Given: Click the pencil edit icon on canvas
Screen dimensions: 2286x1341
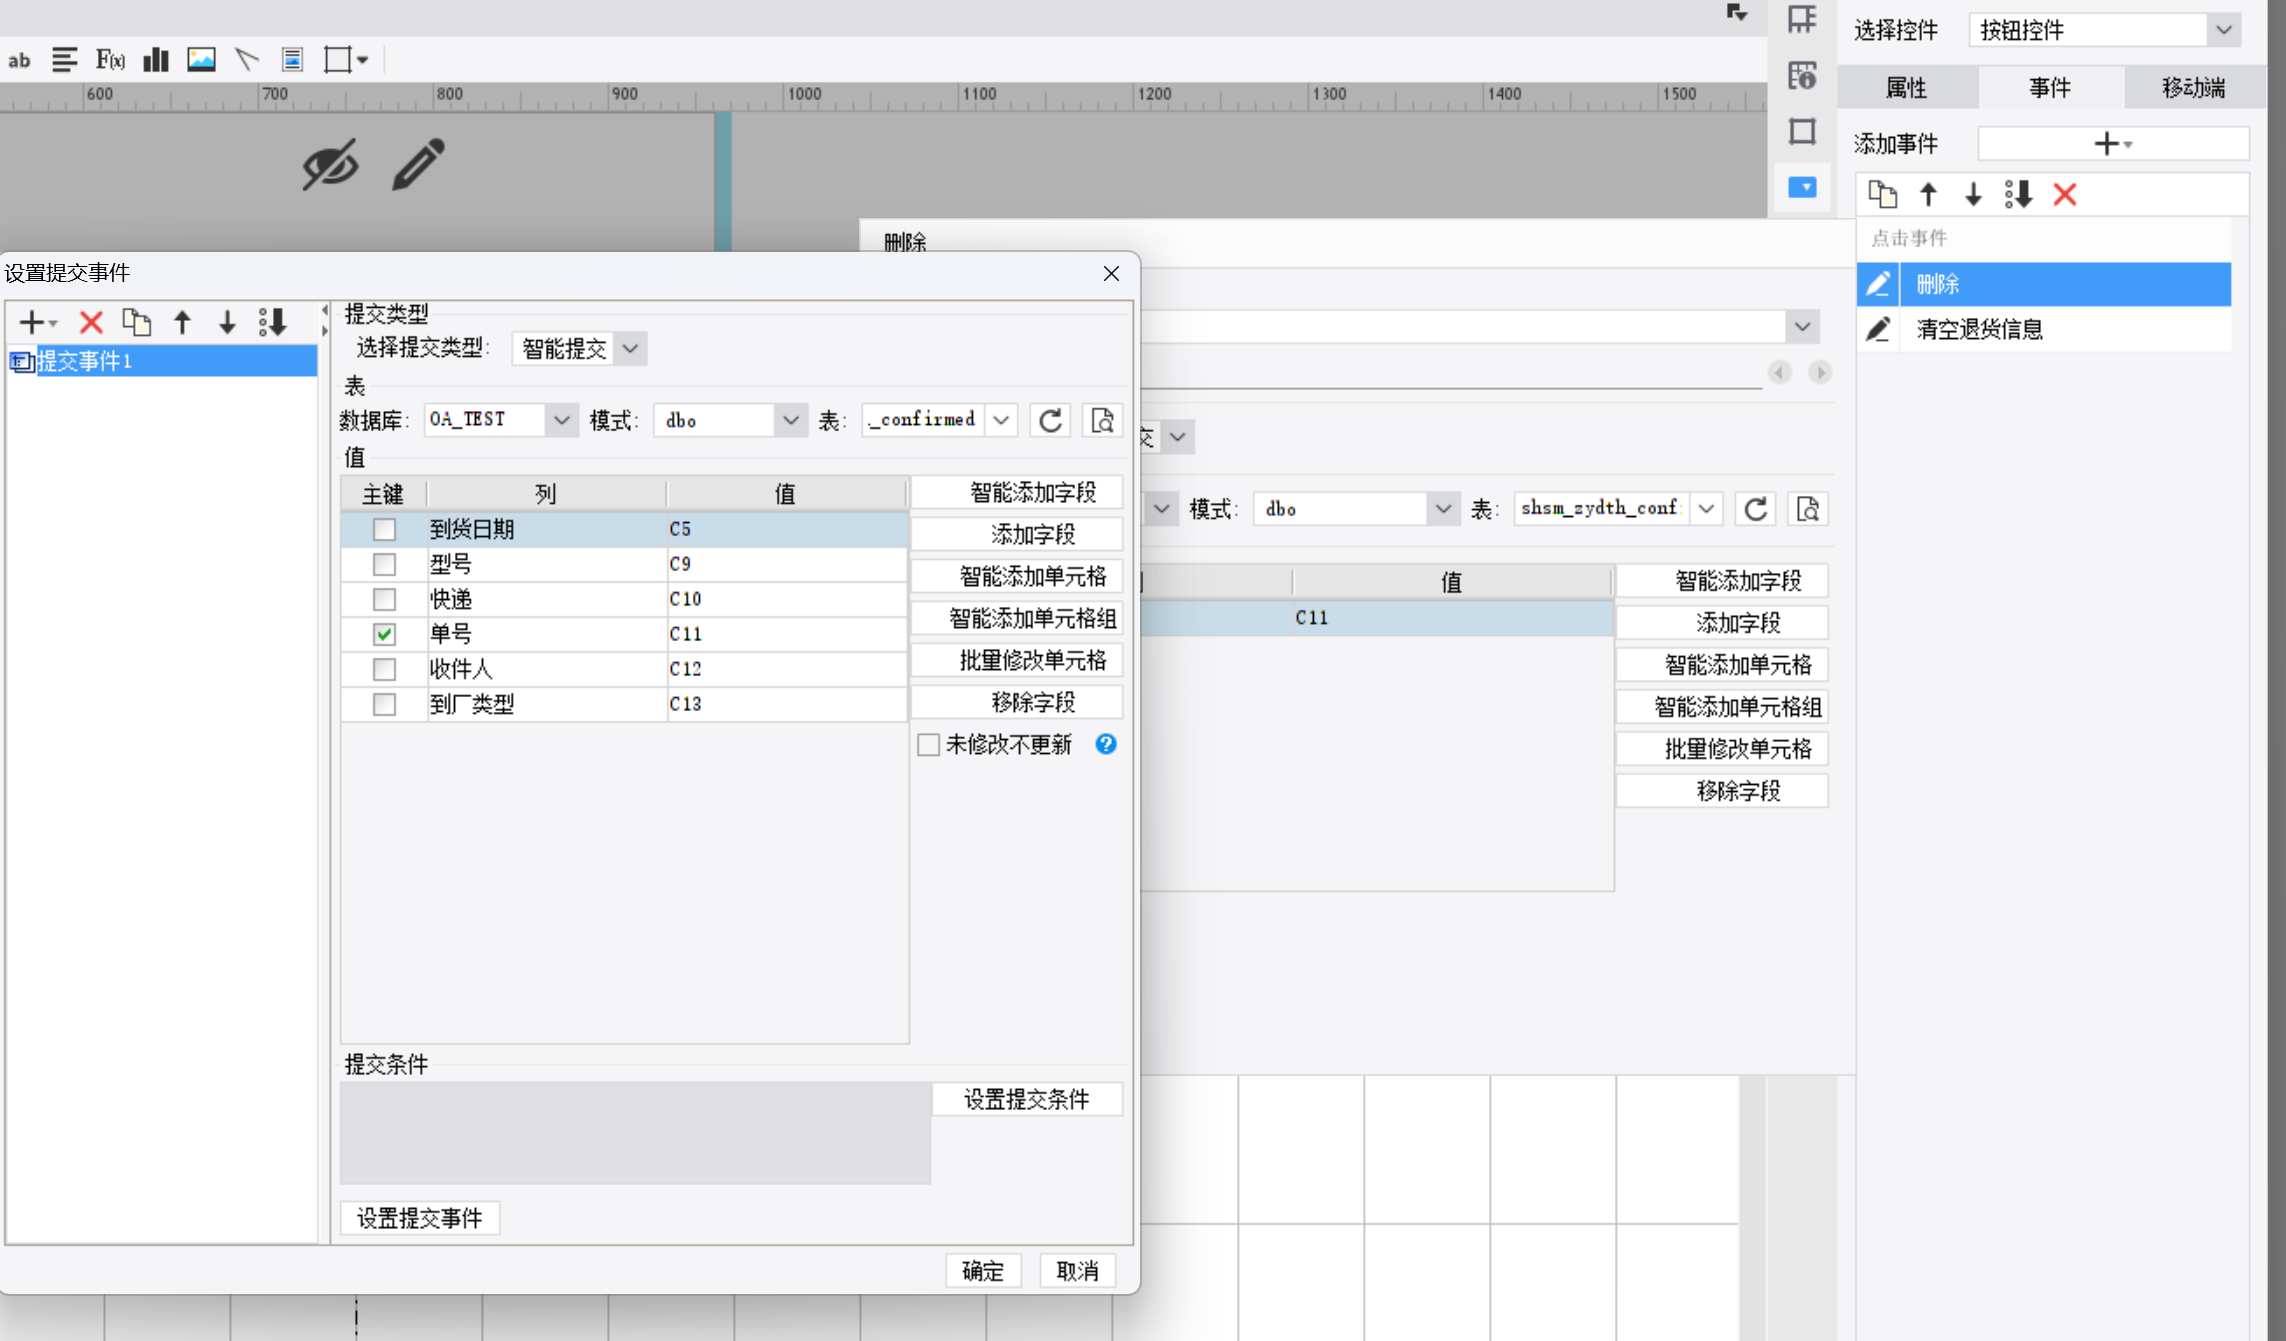Looking at the screenshot, I should click(418, 164).
